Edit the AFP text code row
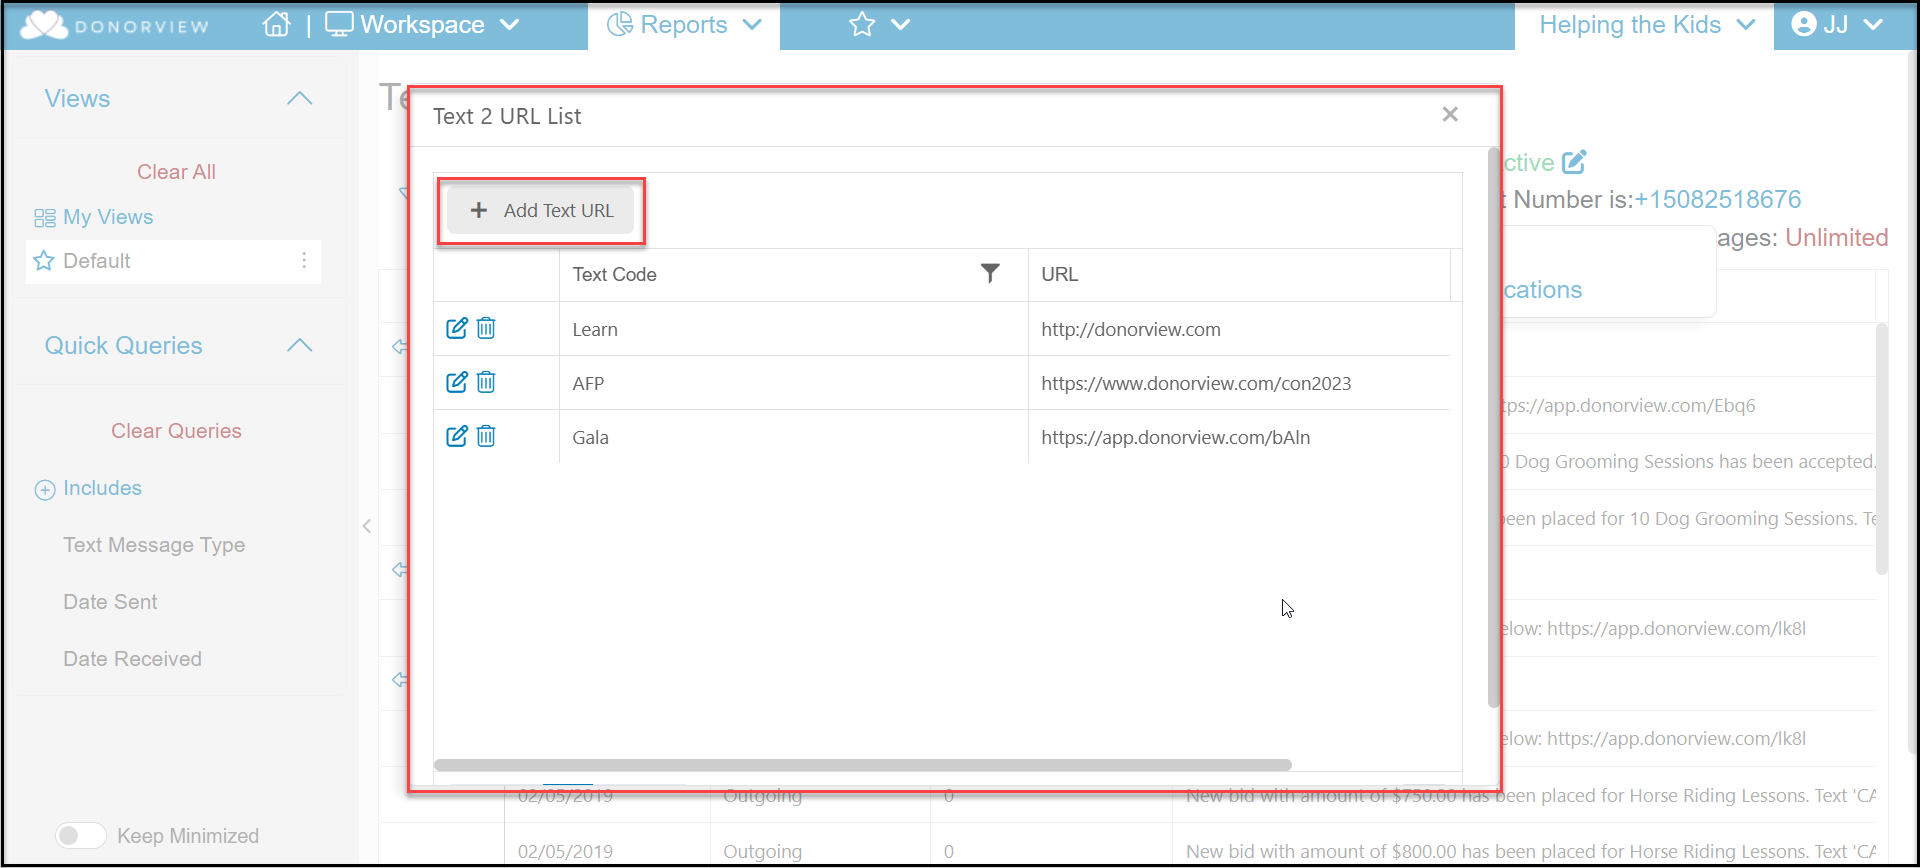This screenshot has width=1920, height=868. 457,382
